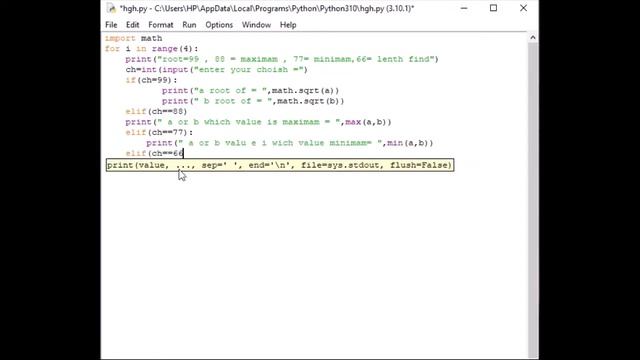The height and width of the screenshot is (360, 640).
Task: Open the File menu
Action: 111,25
